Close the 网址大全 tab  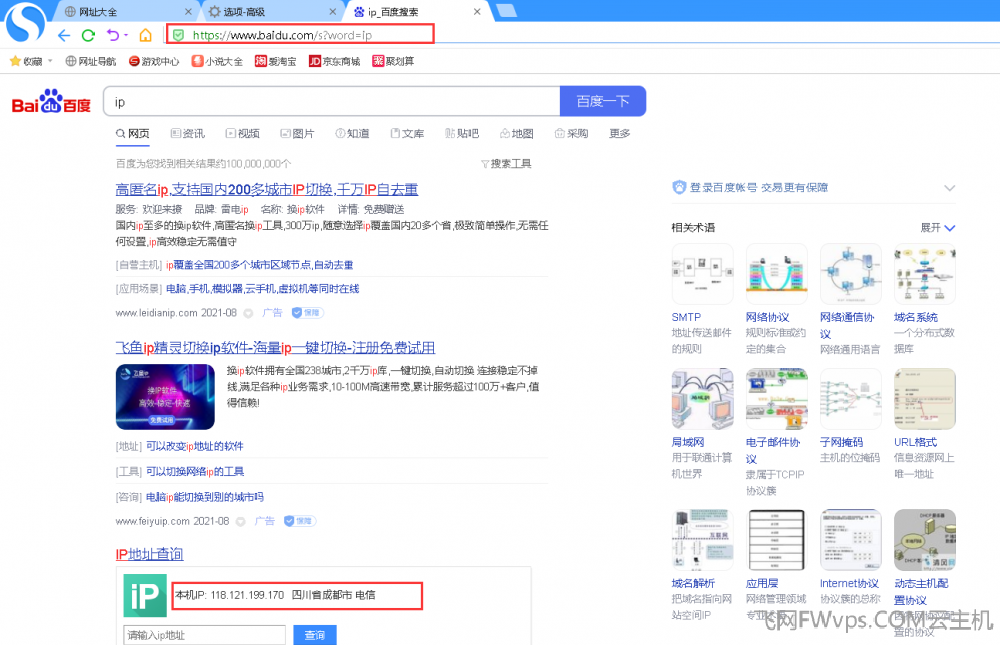pos(188,11)
